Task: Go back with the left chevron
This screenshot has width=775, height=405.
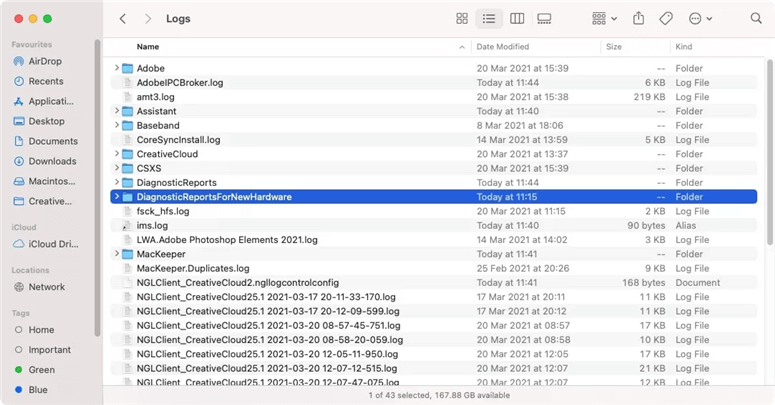Action: click(x=123, y=19)
